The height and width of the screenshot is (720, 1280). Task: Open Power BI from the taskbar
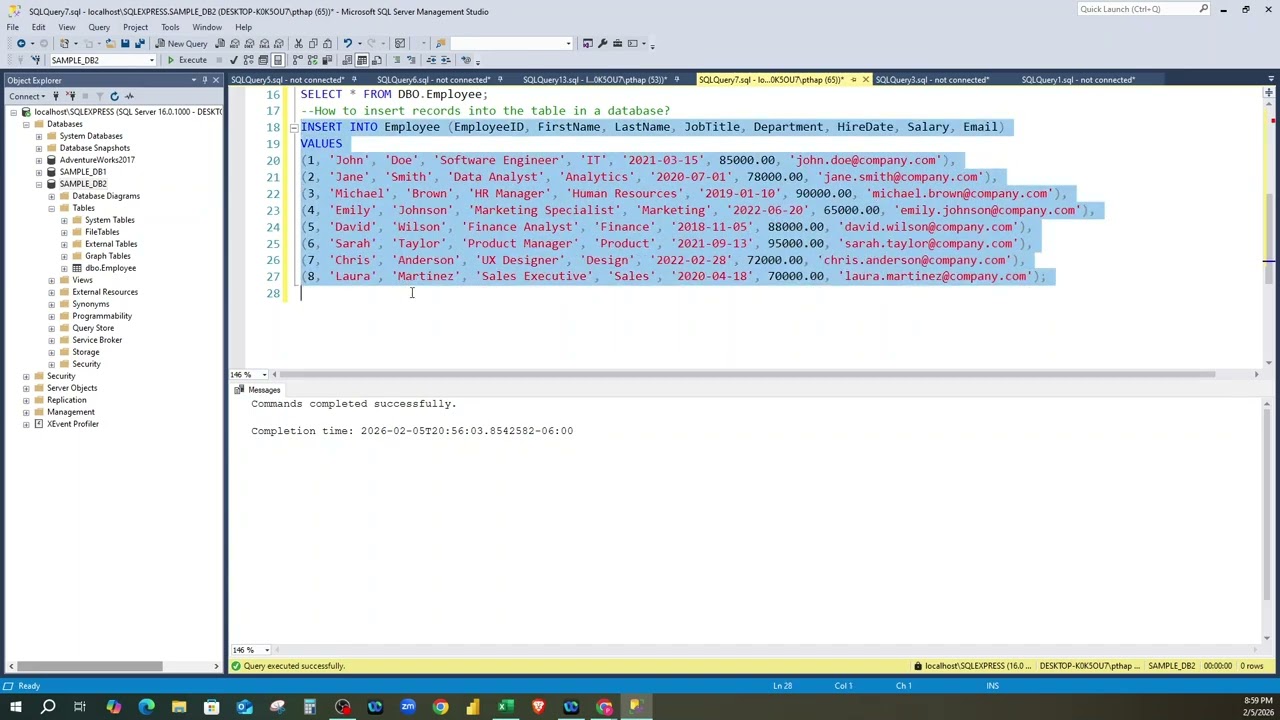pos(473,708)
